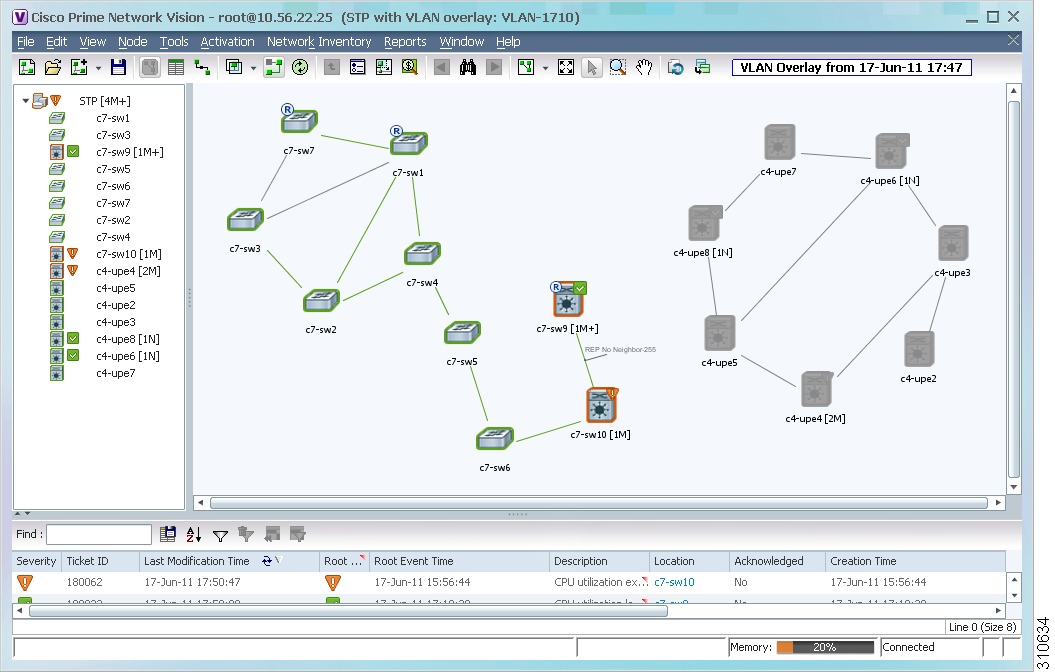Click the dimmed c4-upe6 device icon

pyautogui.click(x=891, y=151)
